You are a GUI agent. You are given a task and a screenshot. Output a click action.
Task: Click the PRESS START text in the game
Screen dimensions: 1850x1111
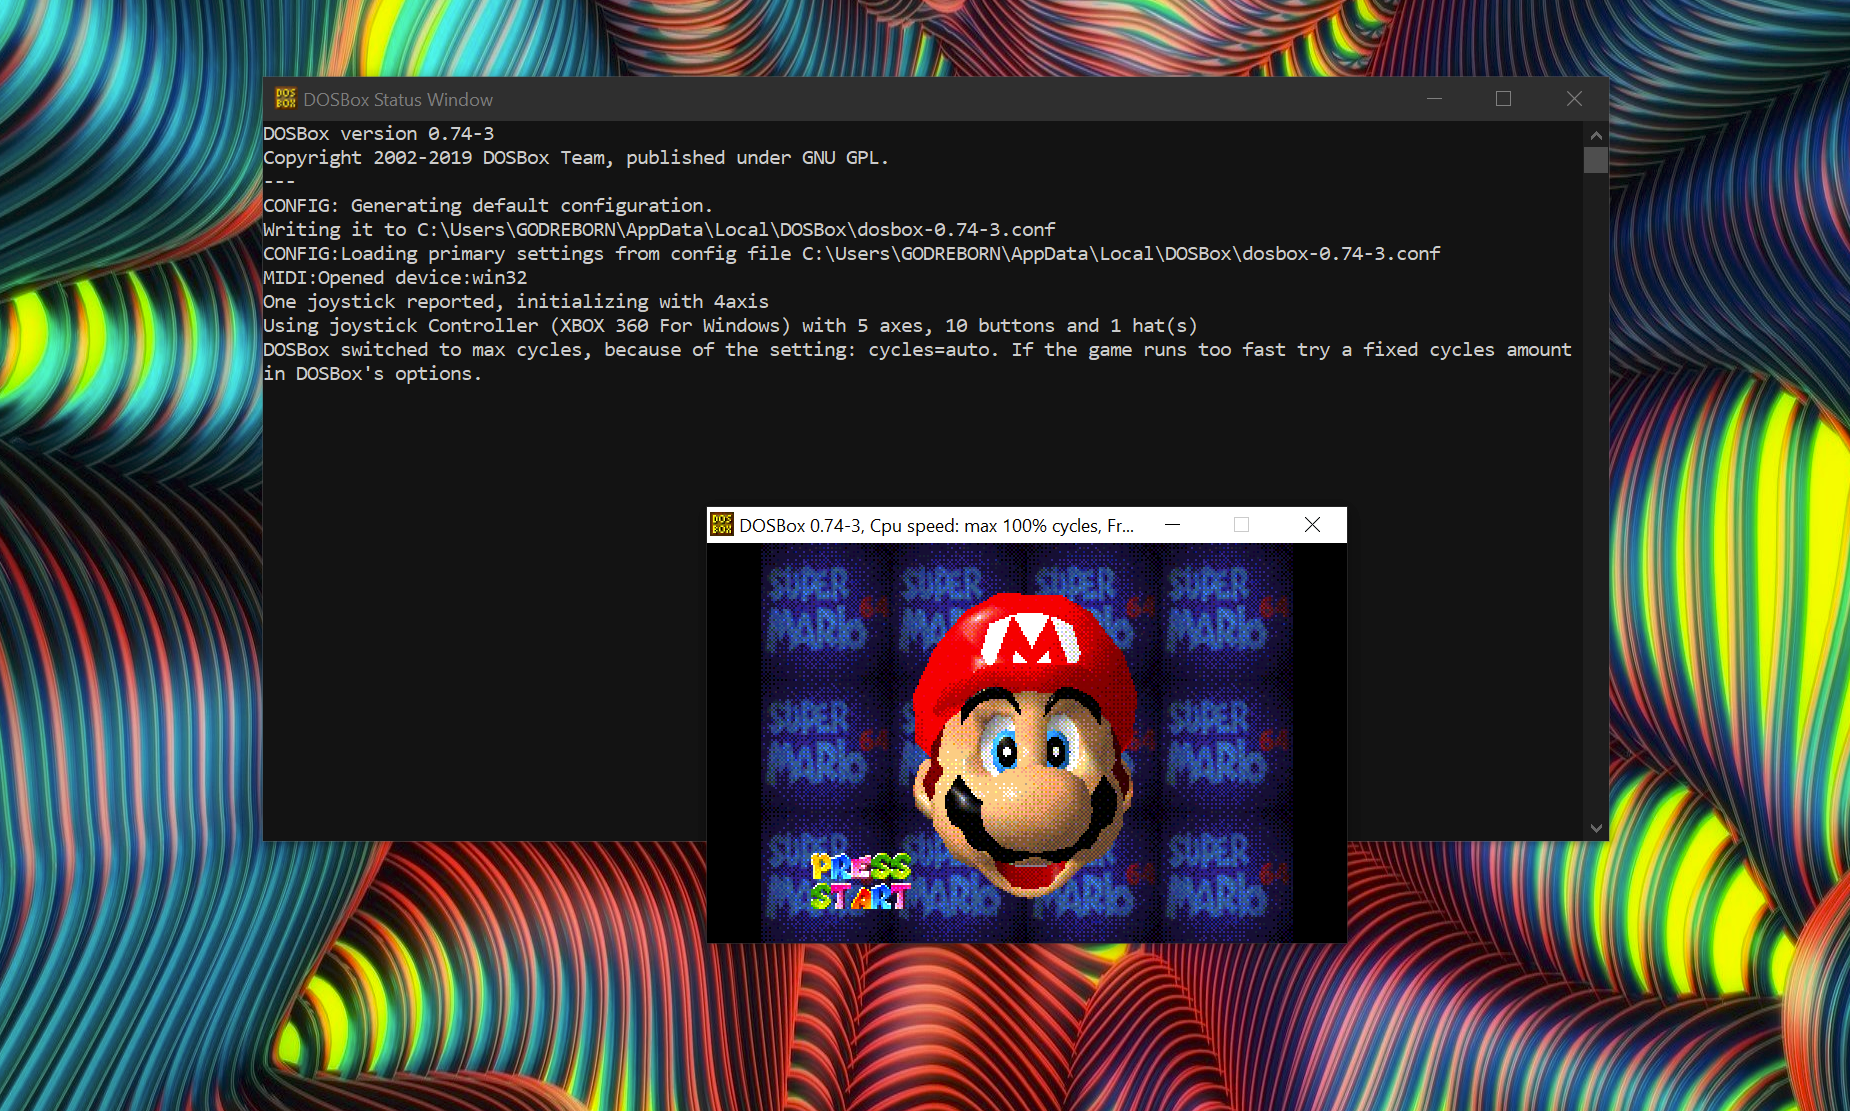tap(860, 881)
